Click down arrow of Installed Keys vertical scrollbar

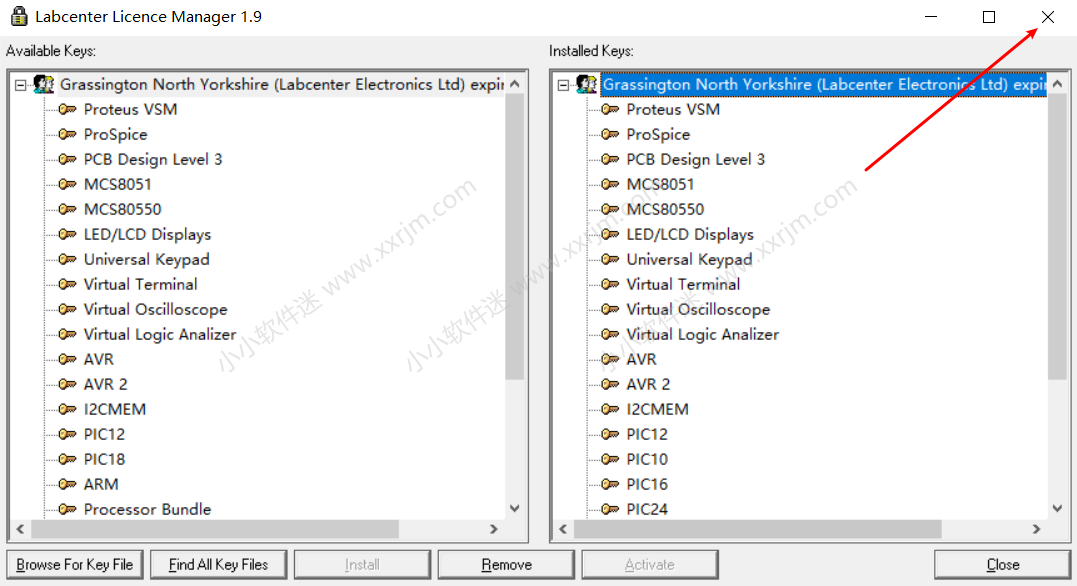tap(1057, 508)
